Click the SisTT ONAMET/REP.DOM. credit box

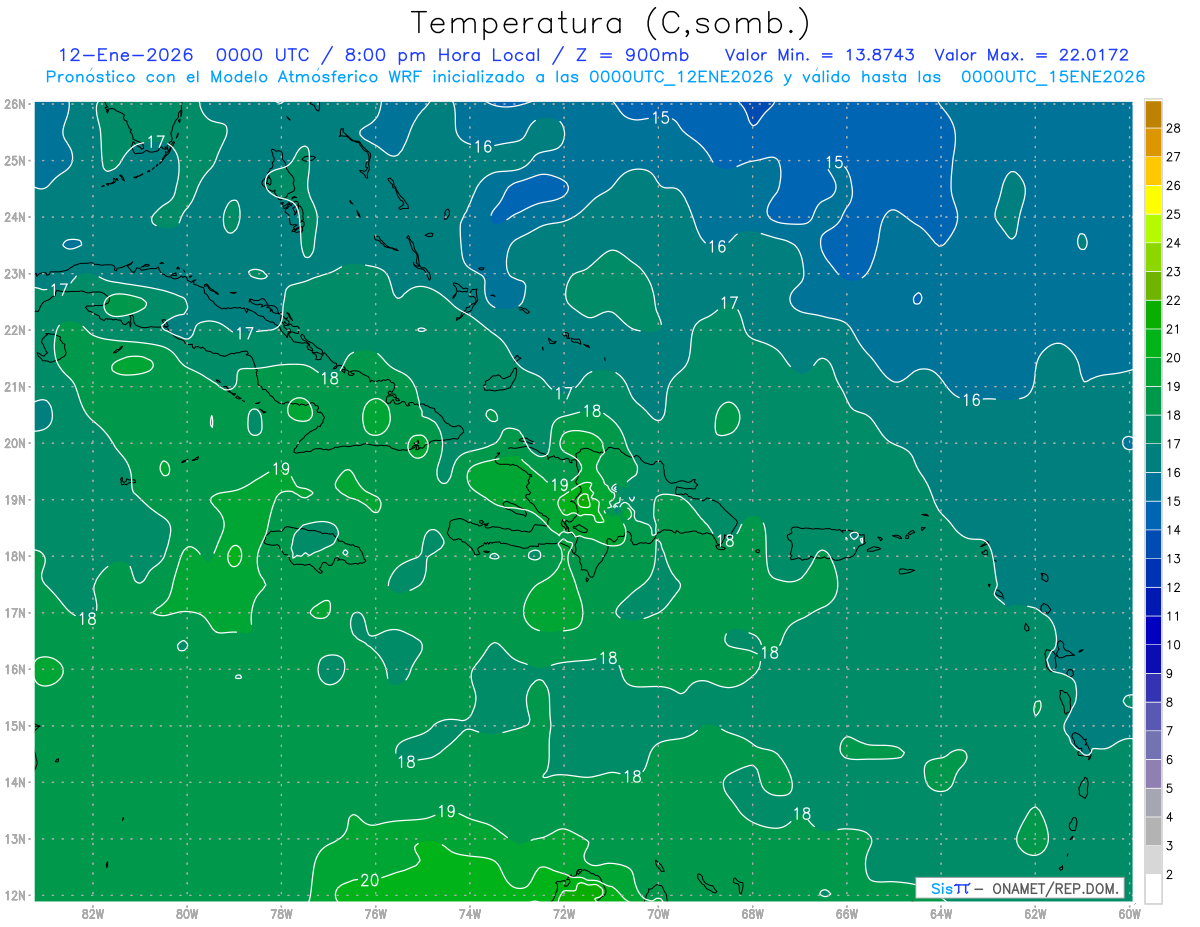point(1020,888)
